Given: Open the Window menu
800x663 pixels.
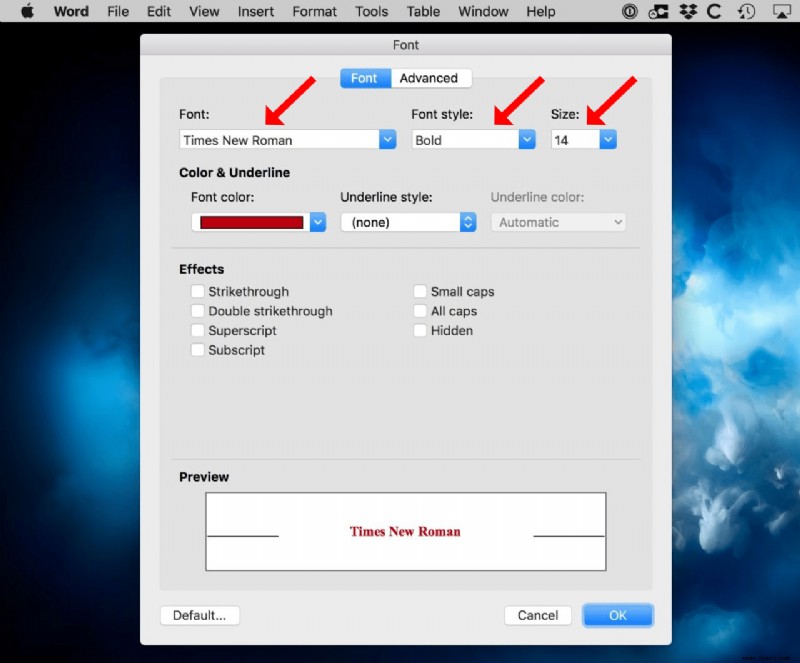Looking at the screenshot, I should coord(483,11).
